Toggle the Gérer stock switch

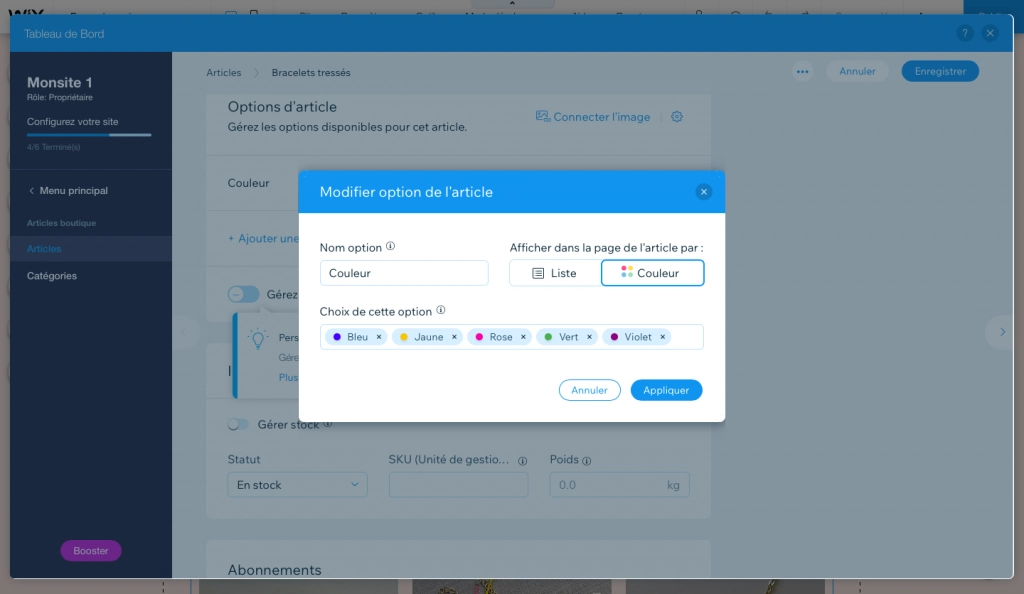pyautogui.click(x=238, y=424)
